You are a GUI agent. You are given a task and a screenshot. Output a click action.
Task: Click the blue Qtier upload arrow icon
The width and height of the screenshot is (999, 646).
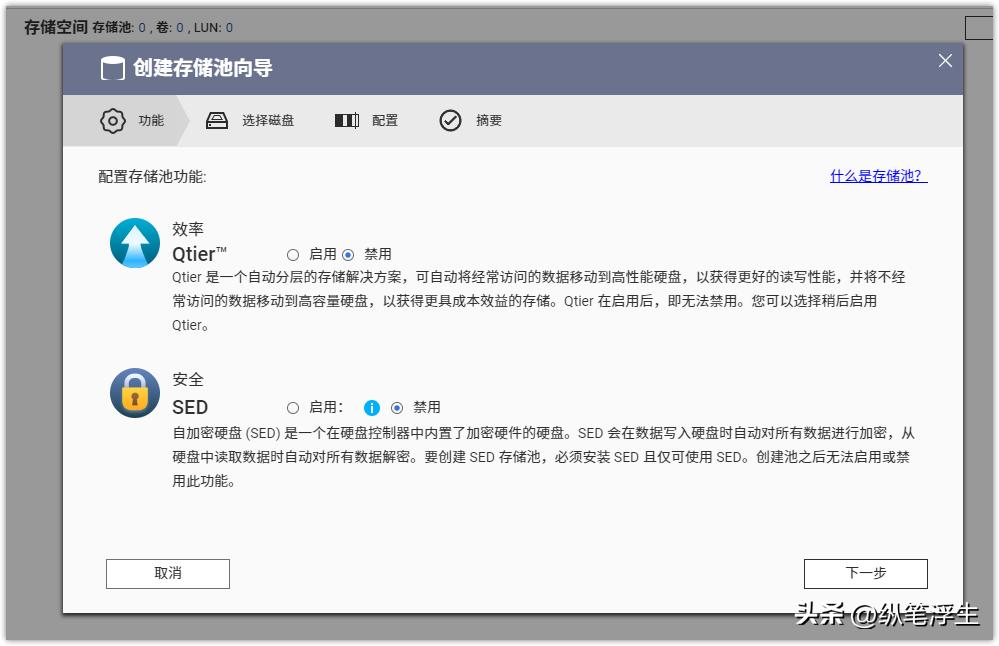(x=134, y=243)
